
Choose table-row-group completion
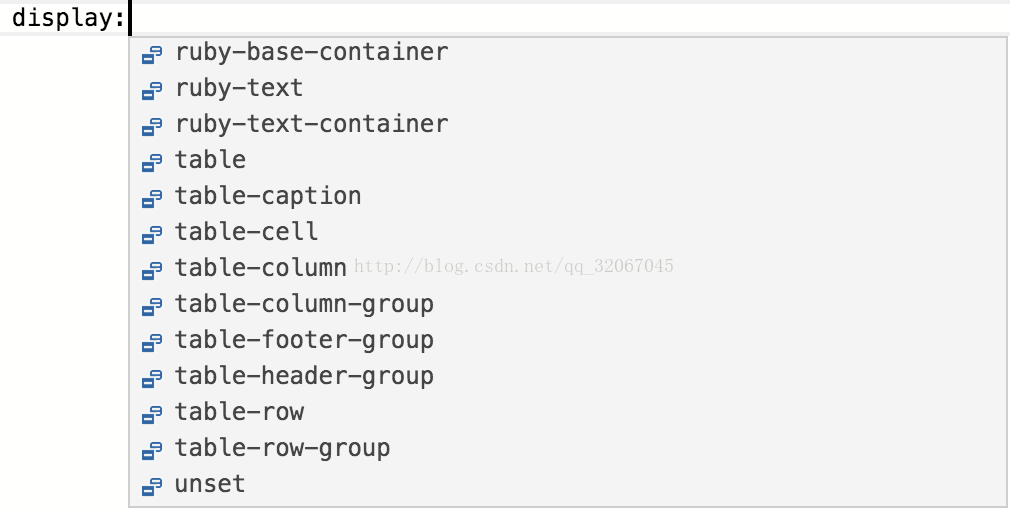pyautogui.click(x=568, y=449)
